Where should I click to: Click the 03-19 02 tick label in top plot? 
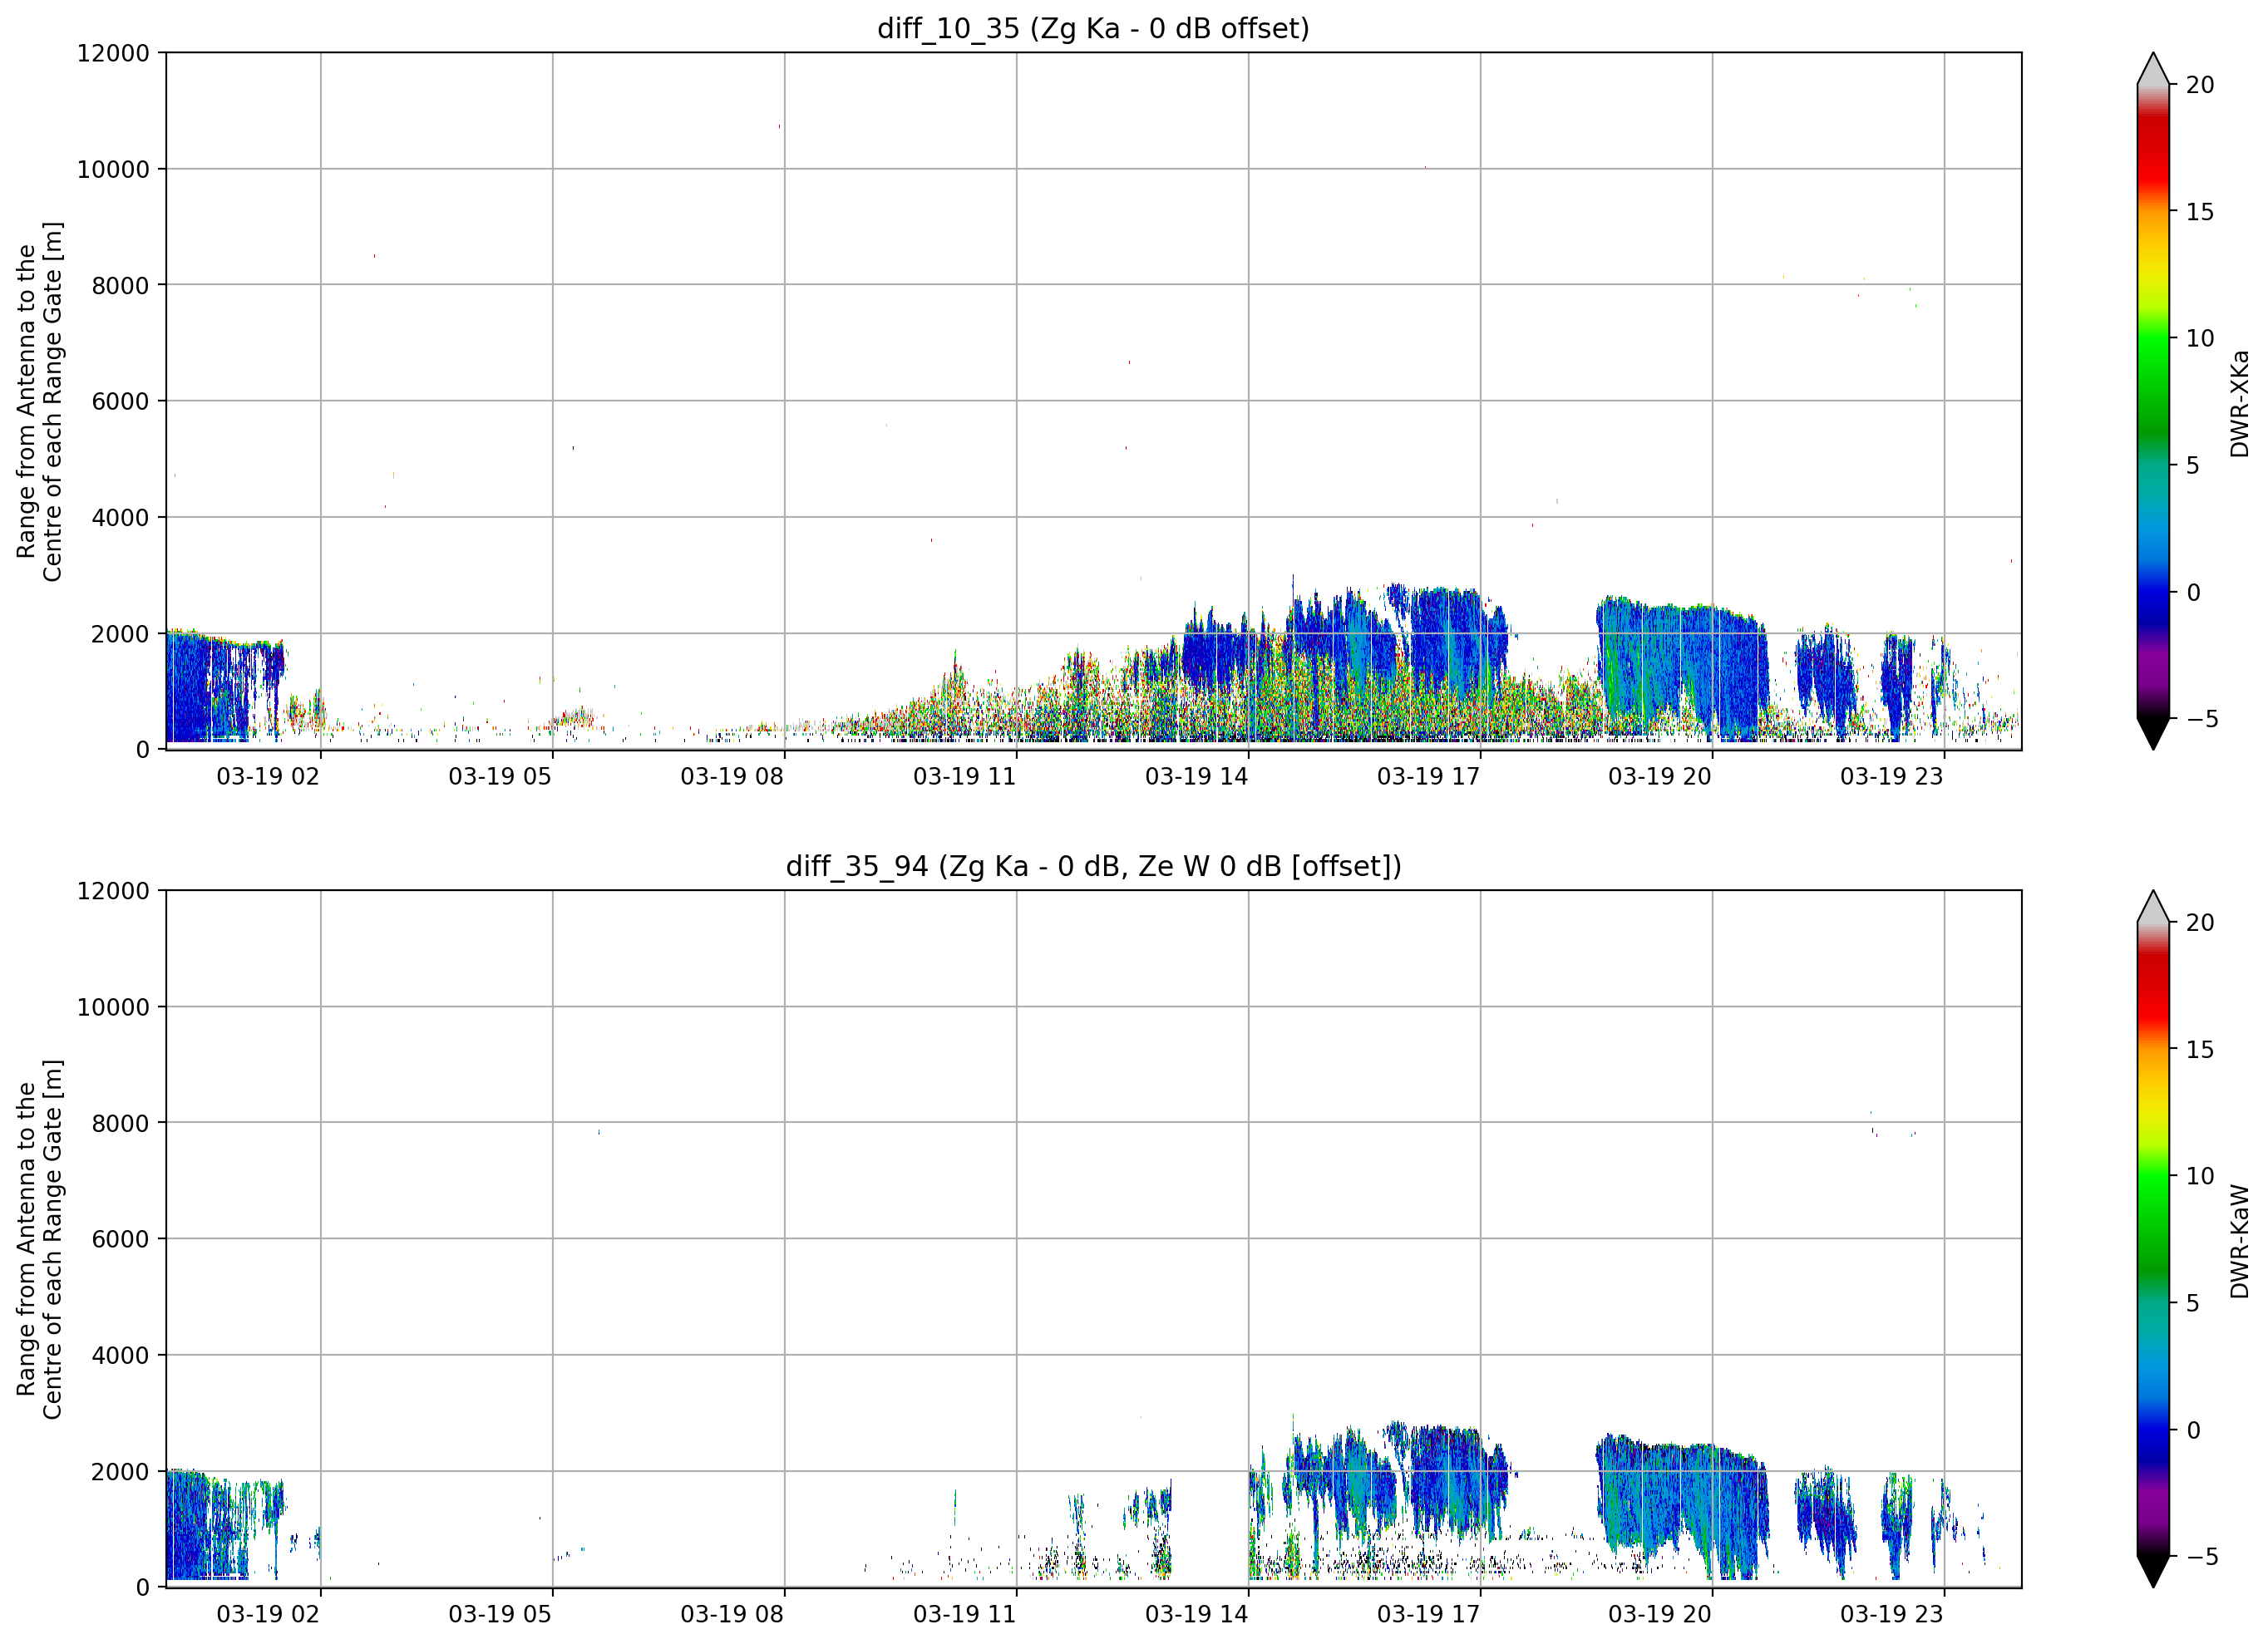tap(268, 777)
